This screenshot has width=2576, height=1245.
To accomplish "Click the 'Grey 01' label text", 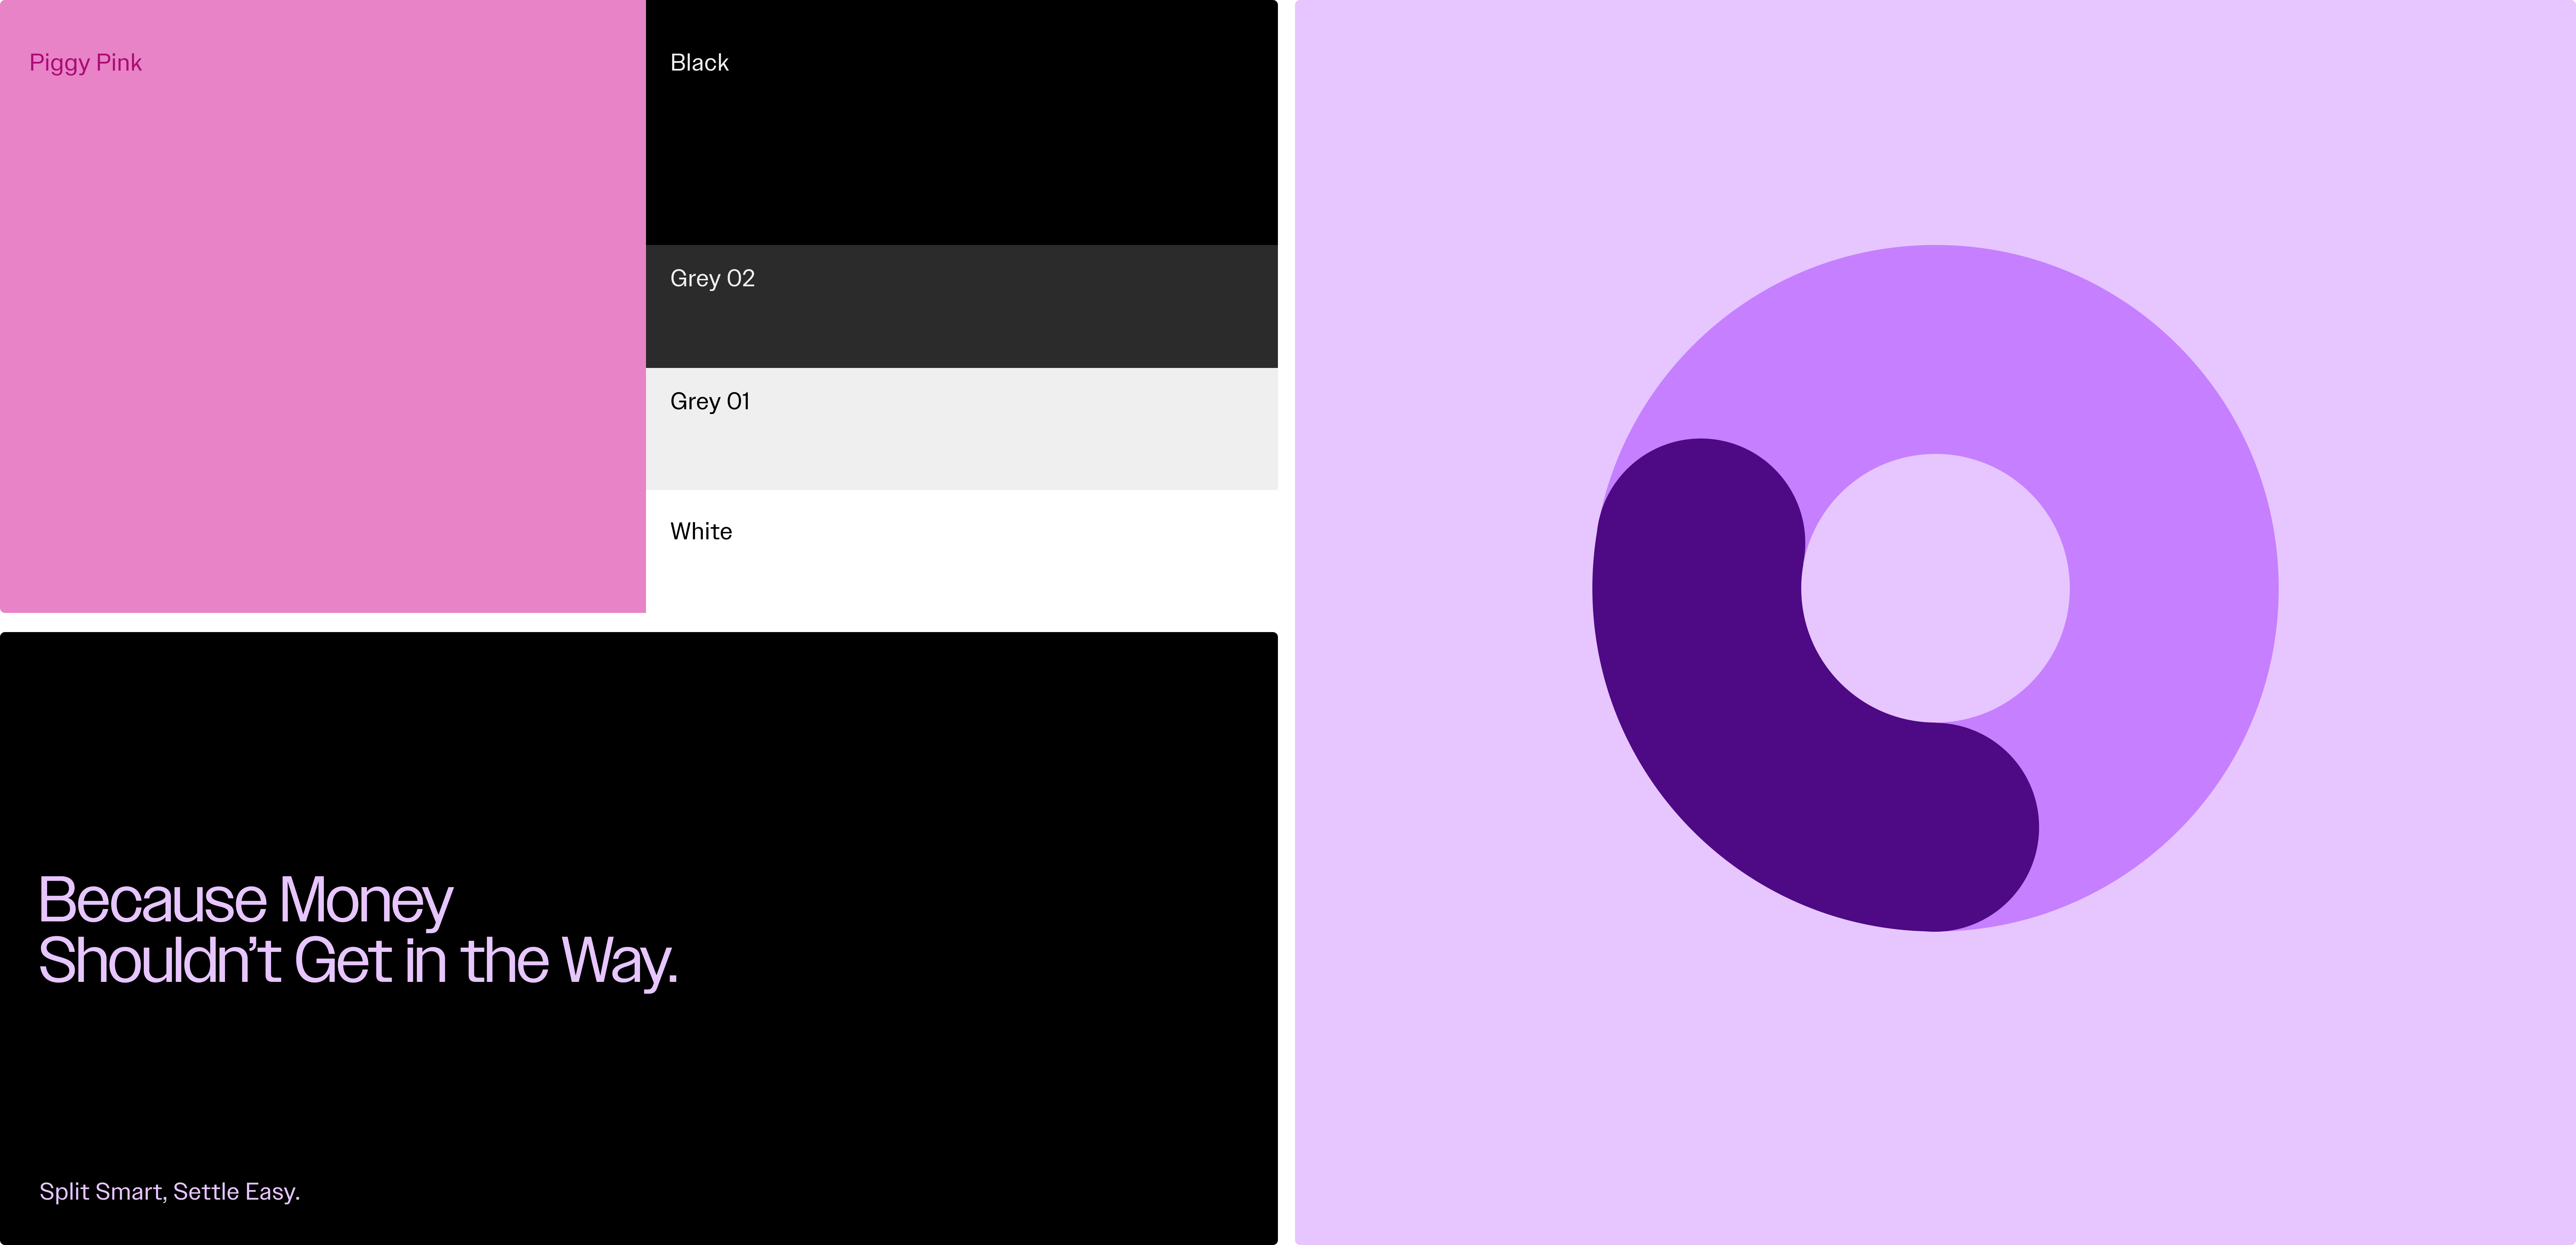I will pyautogui.click(x=710, y=402).
